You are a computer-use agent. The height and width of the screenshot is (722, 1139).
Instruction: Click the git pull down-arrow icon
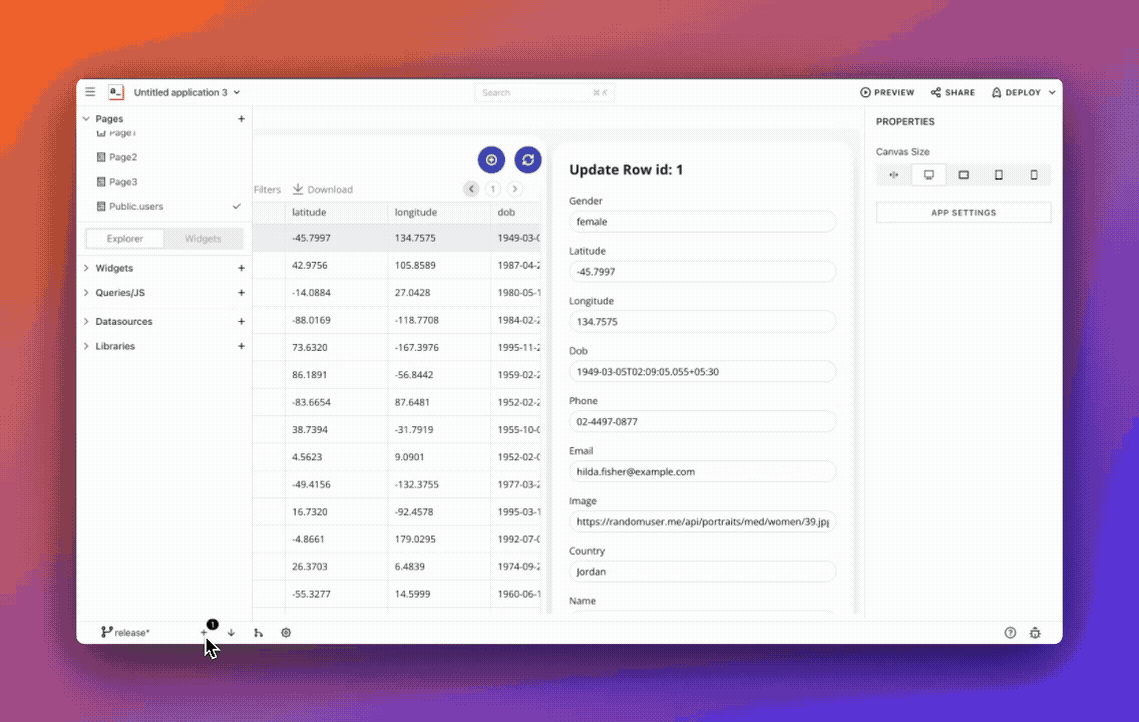click(x=231, y=633)
